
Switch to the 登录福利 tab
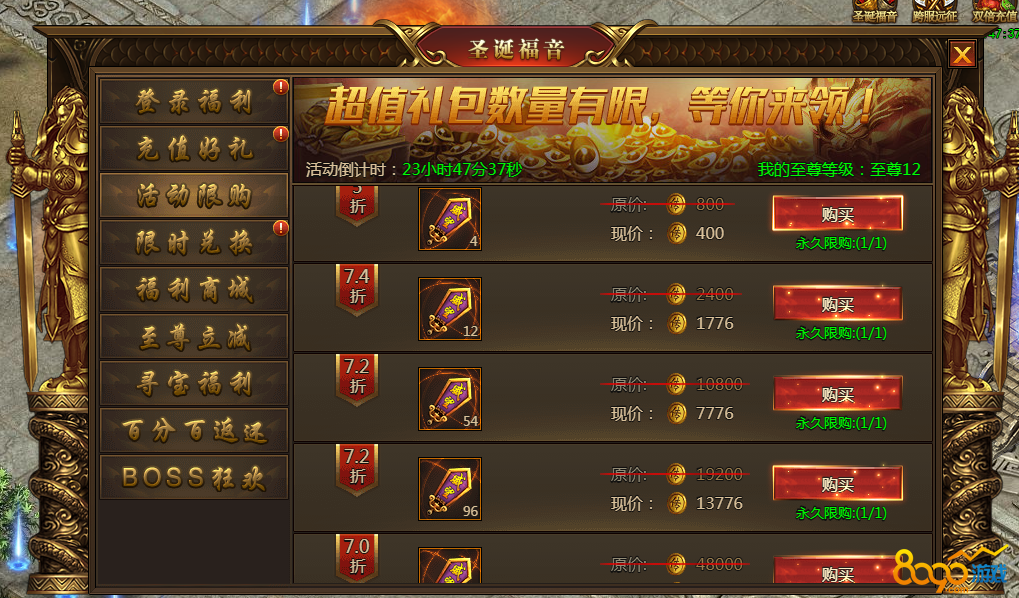pyautogui.click(x=194, y=101)
